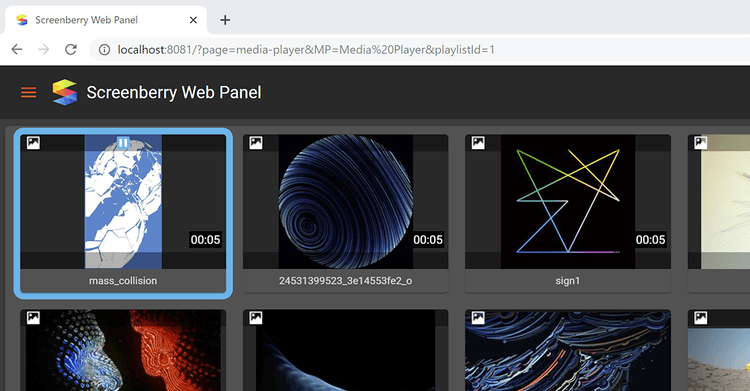View site information icon in address bar
This screenshot has height=391, width=750.
104,50
